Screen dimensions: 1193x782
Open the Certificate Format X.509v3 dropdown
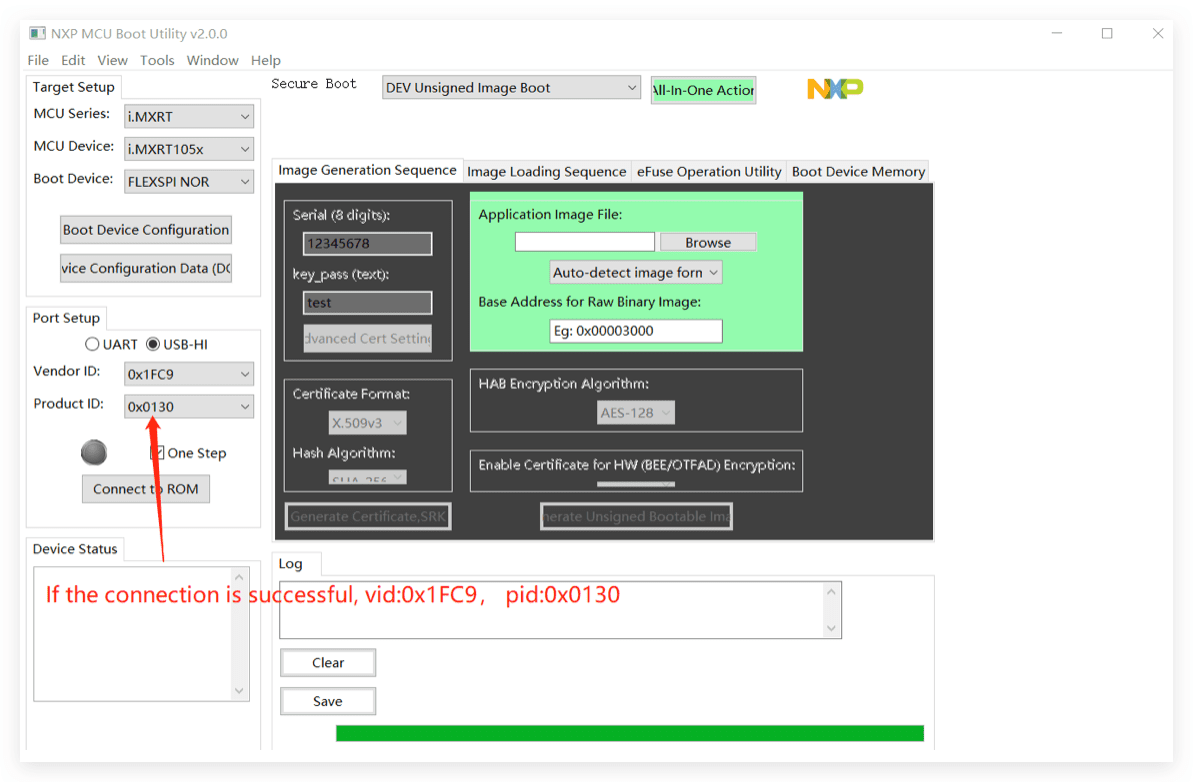point(367,423)
